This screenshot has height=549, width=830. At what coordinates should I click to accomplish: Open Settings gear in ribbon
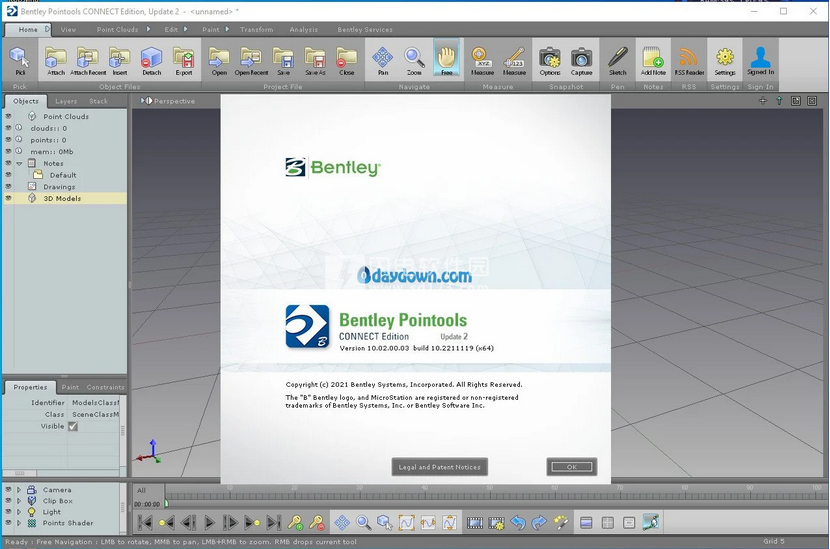(725, 60)
